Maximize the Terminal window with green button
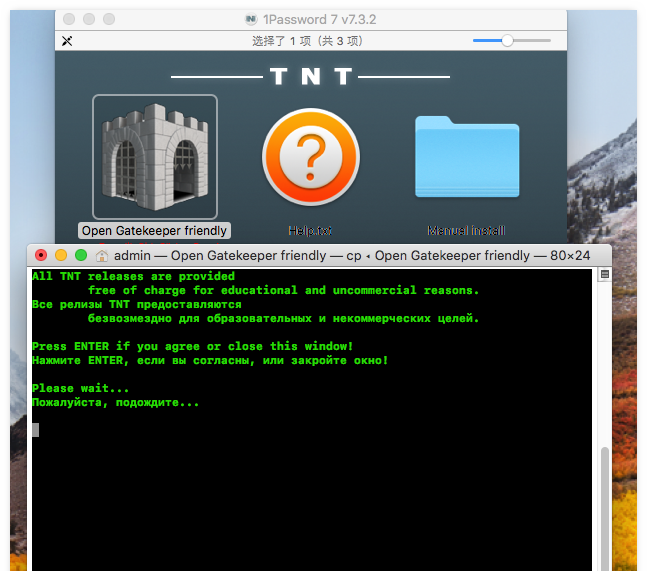The image size is (647, 571). click(x=81, y=255)
